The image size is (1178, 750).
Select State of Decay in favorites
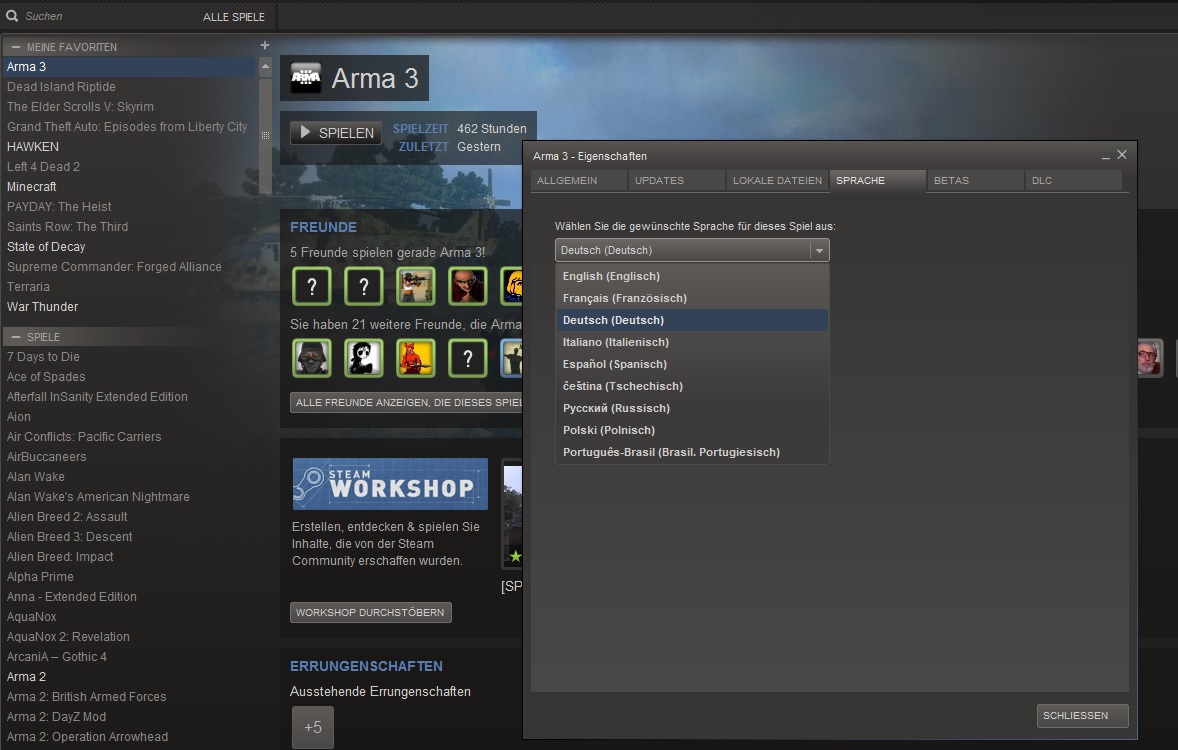(x=129, y=246)
